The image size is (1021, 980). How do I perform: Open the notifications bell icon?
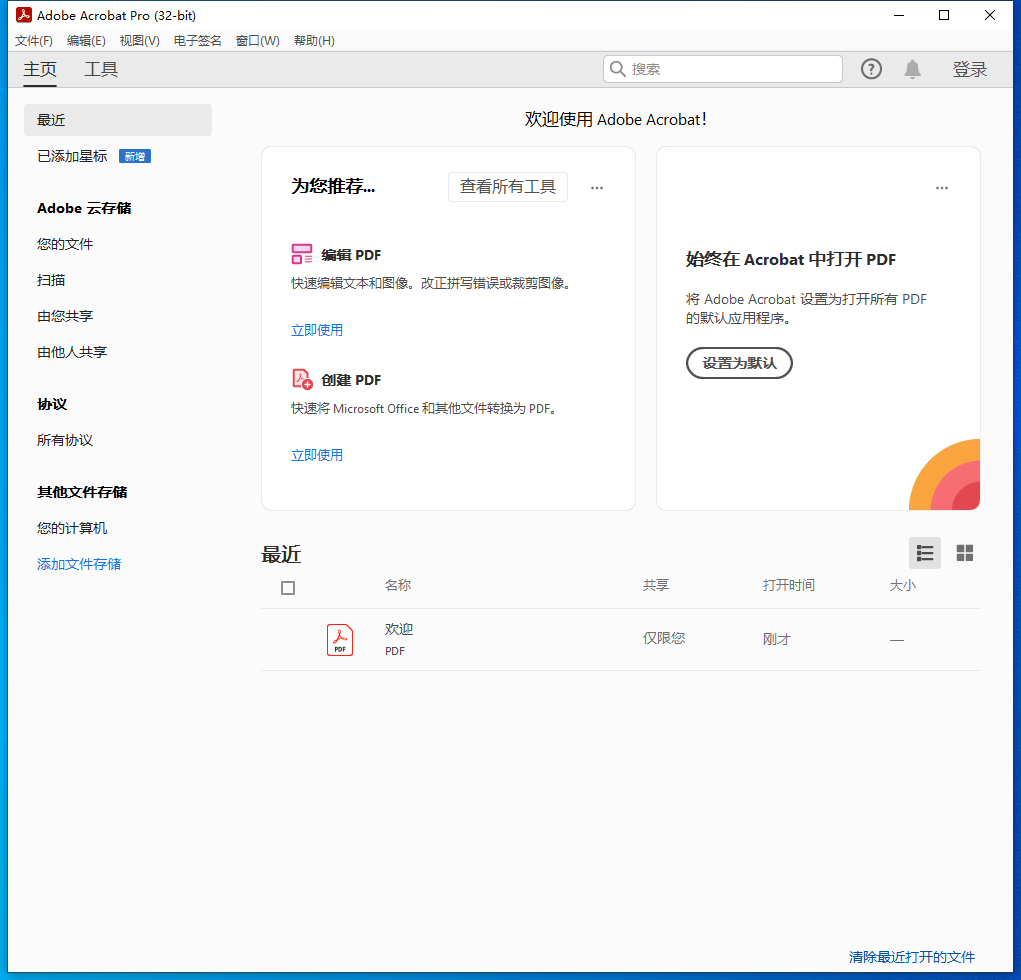pyautogui.click(x=912, y=69)
